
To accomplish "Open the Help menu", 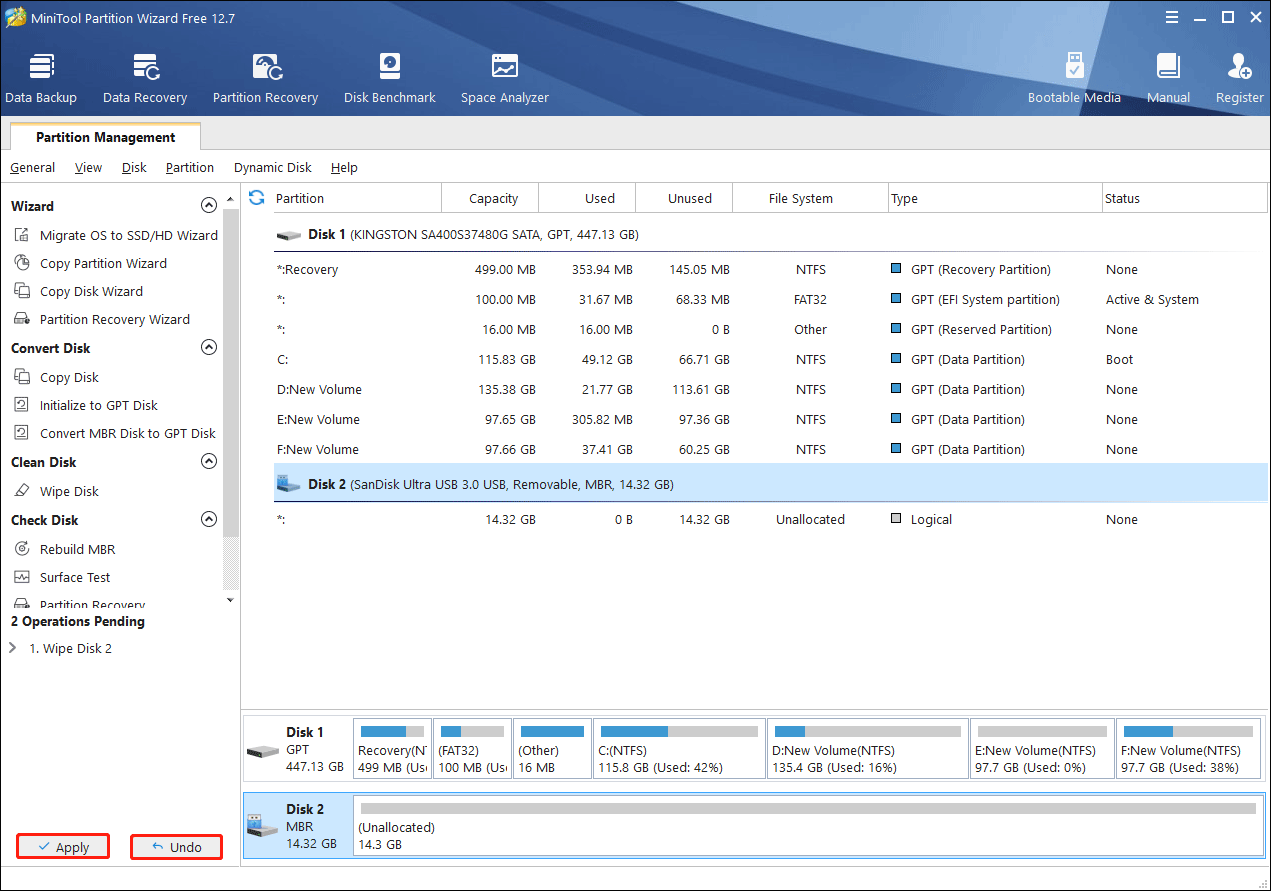I will [344, 167].
